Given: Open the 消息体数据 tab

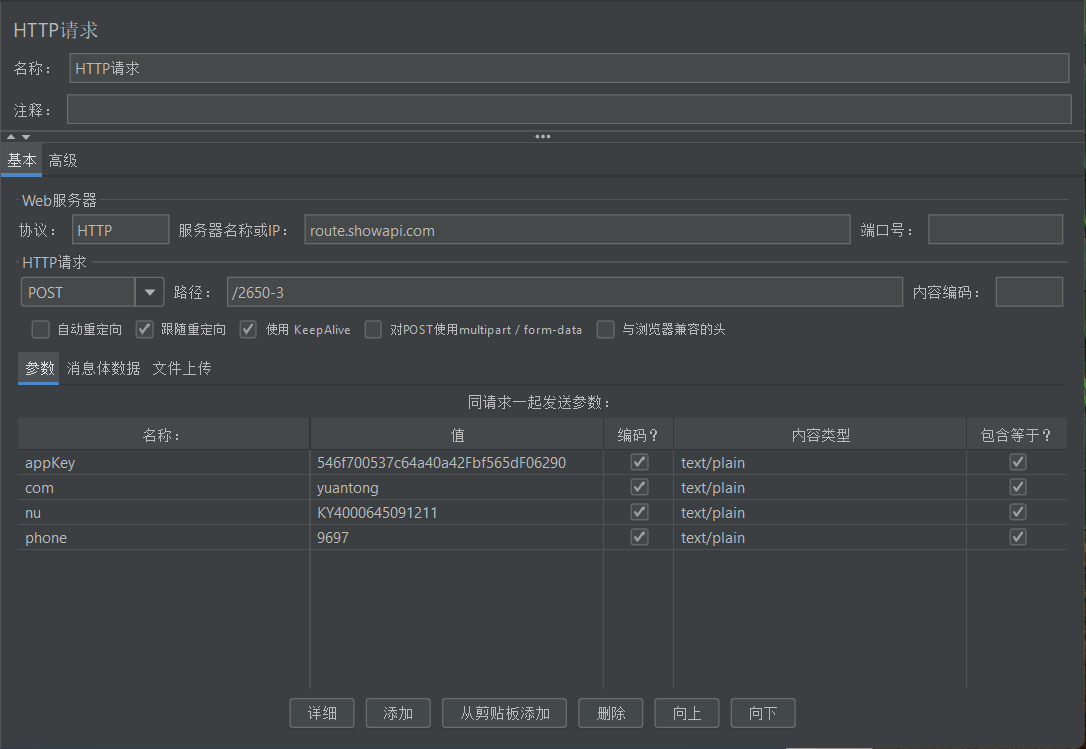Looking at the screenshot, I should pyautogui.click(x=103, y=368).
